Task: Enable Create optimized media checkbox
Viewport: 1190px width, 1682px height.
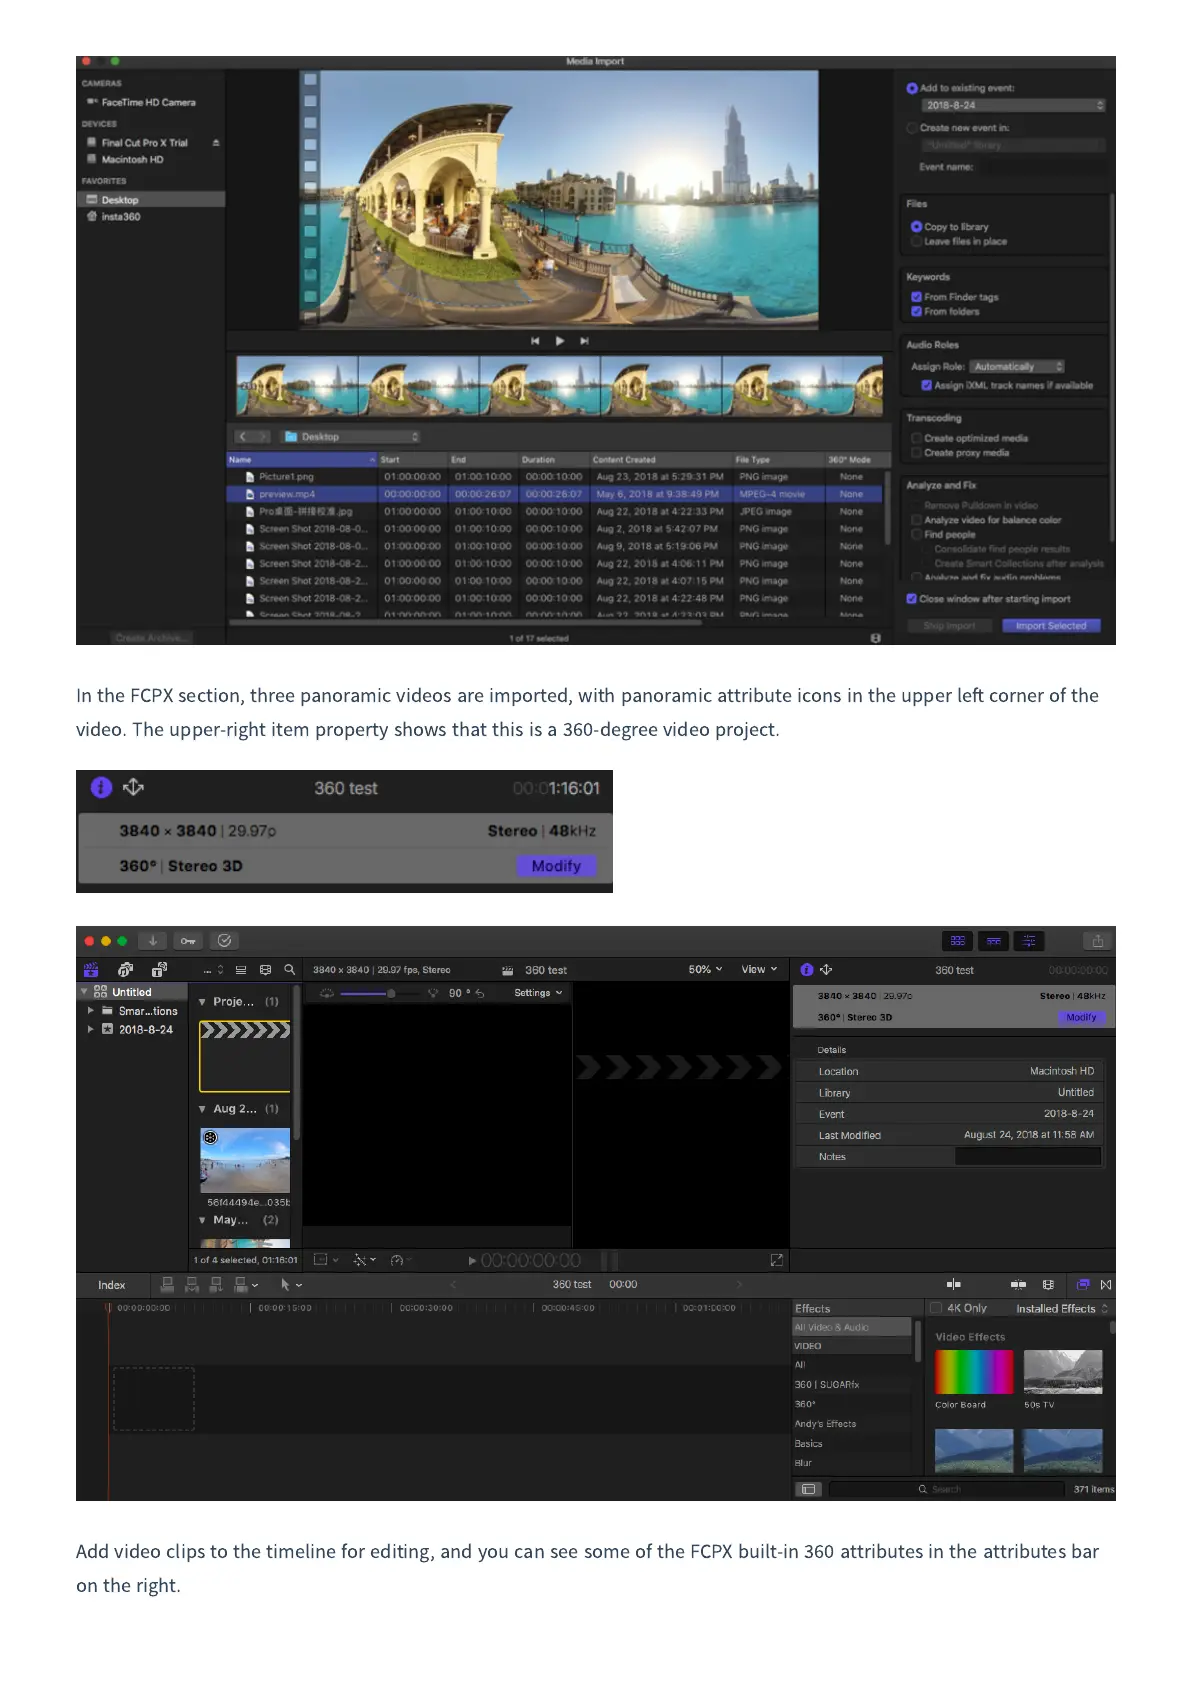Action: [916, 438]
